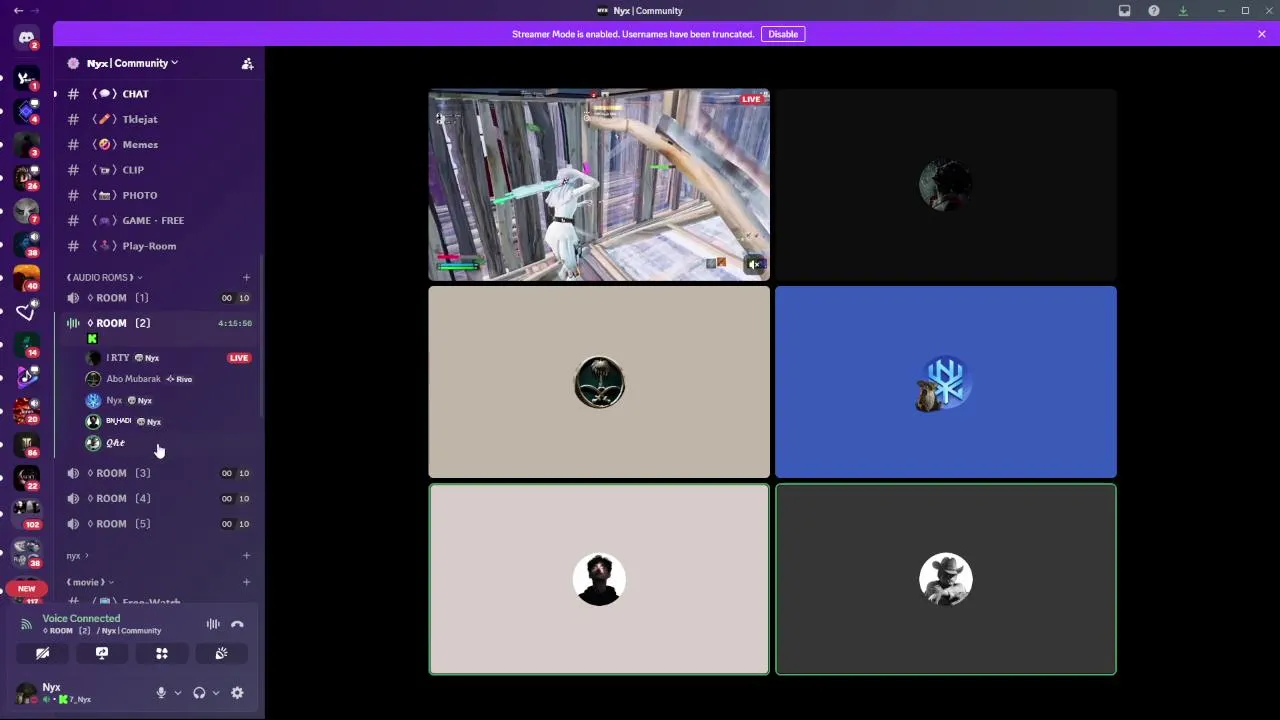This screenshot has width=1280, height=720.
Task: Select user Abo Mubarak in voice list
Action: [x=170, y=379]
